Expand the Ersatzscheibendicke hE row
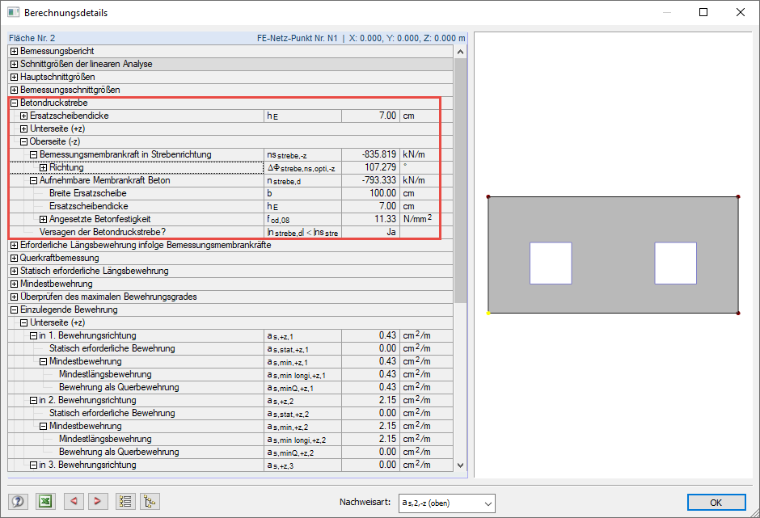 point(24,116)
